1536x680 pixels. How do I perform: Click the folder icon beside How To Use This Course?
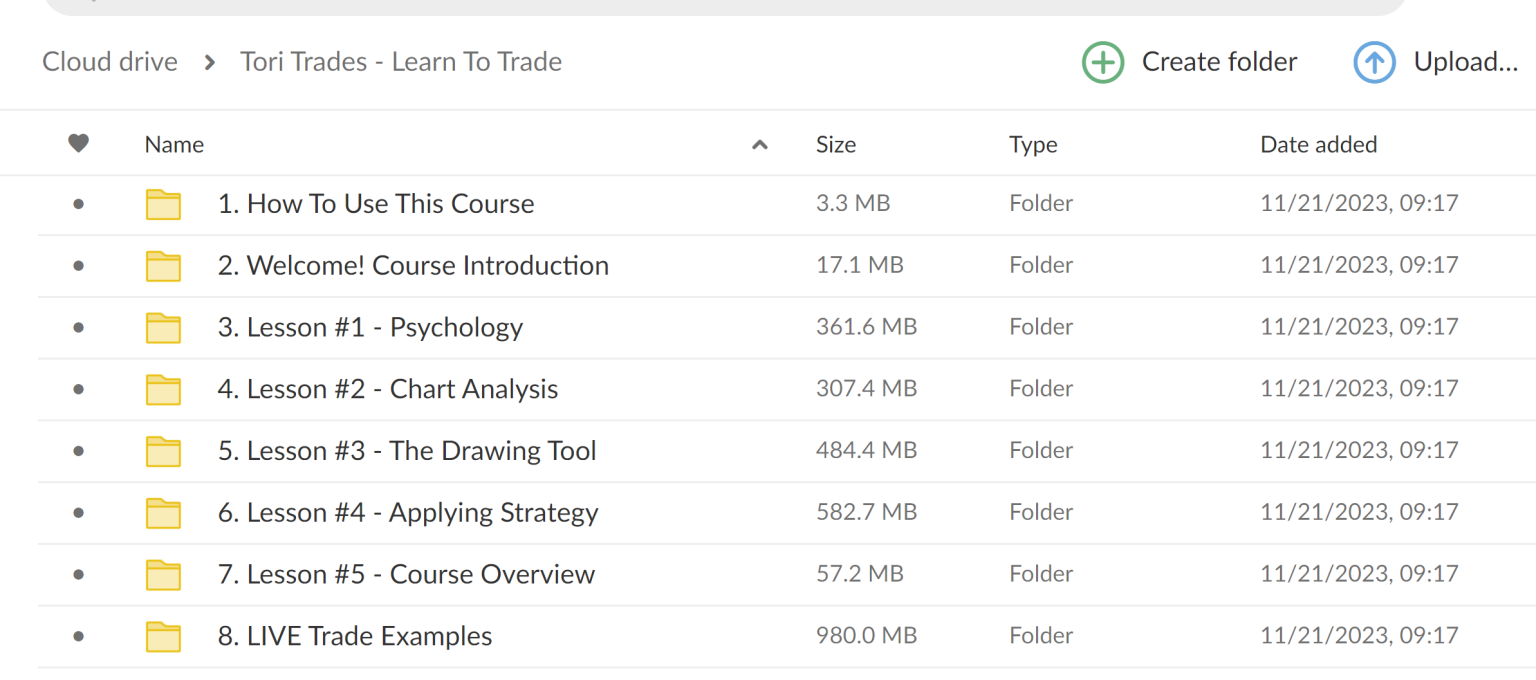(x=163, y=203)
